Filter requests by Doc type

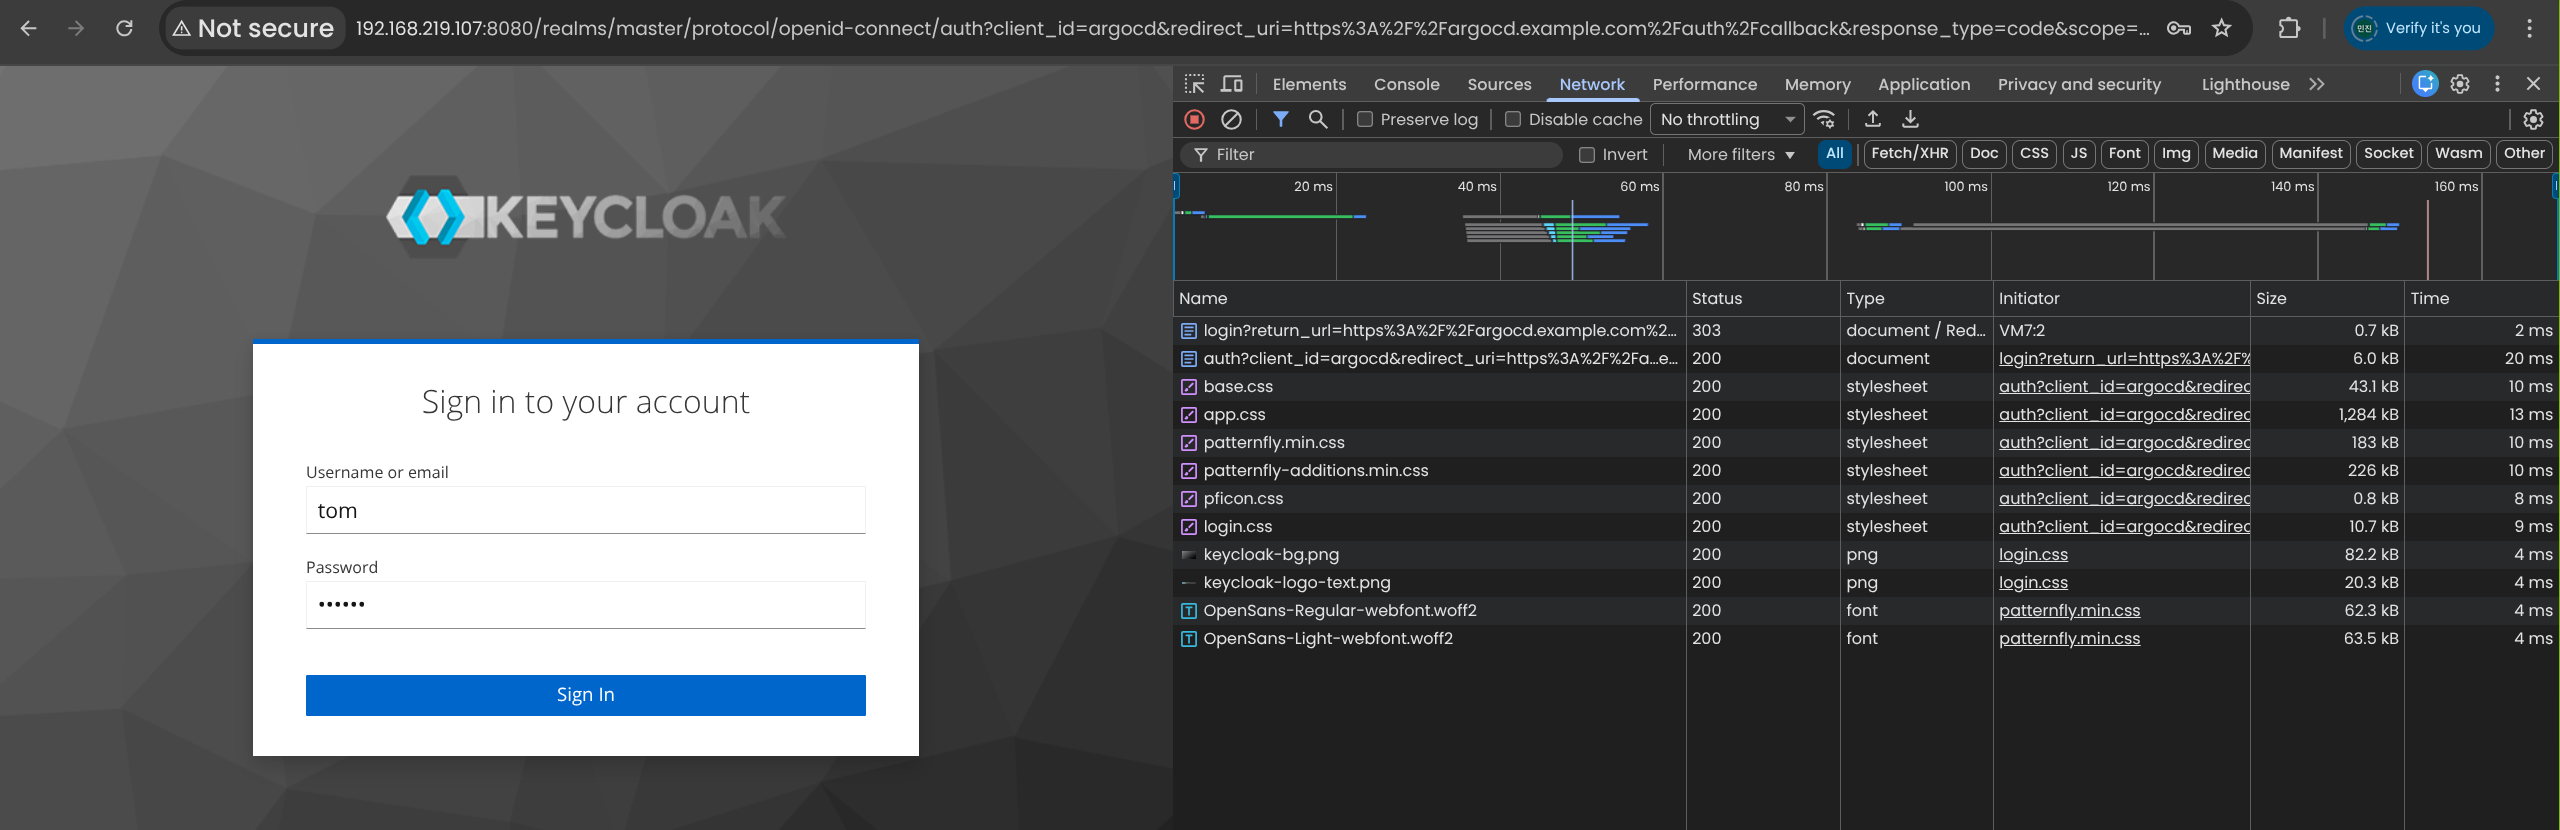tap(1984, 153)
